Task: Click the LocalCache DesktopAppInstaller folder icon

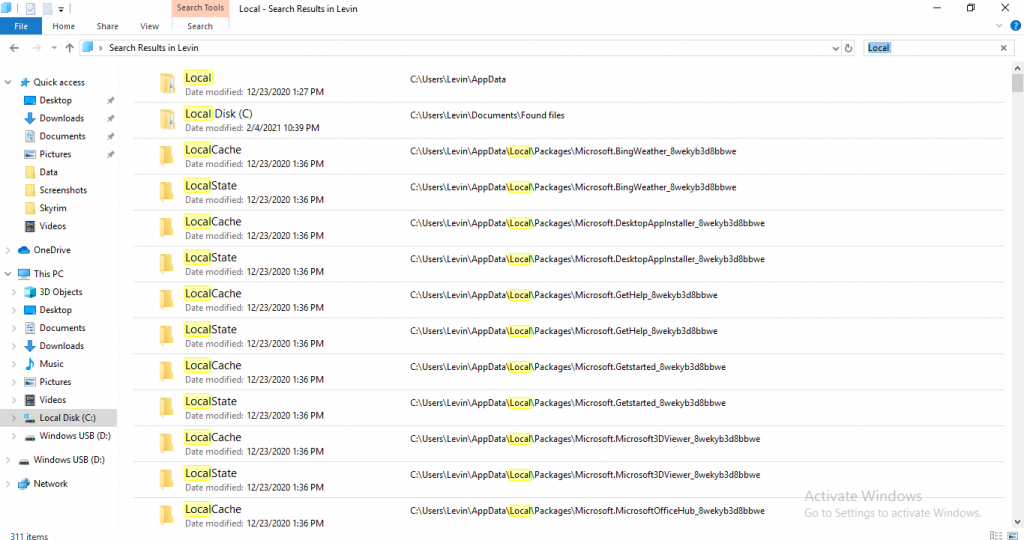Action: (x=167, y=227)
